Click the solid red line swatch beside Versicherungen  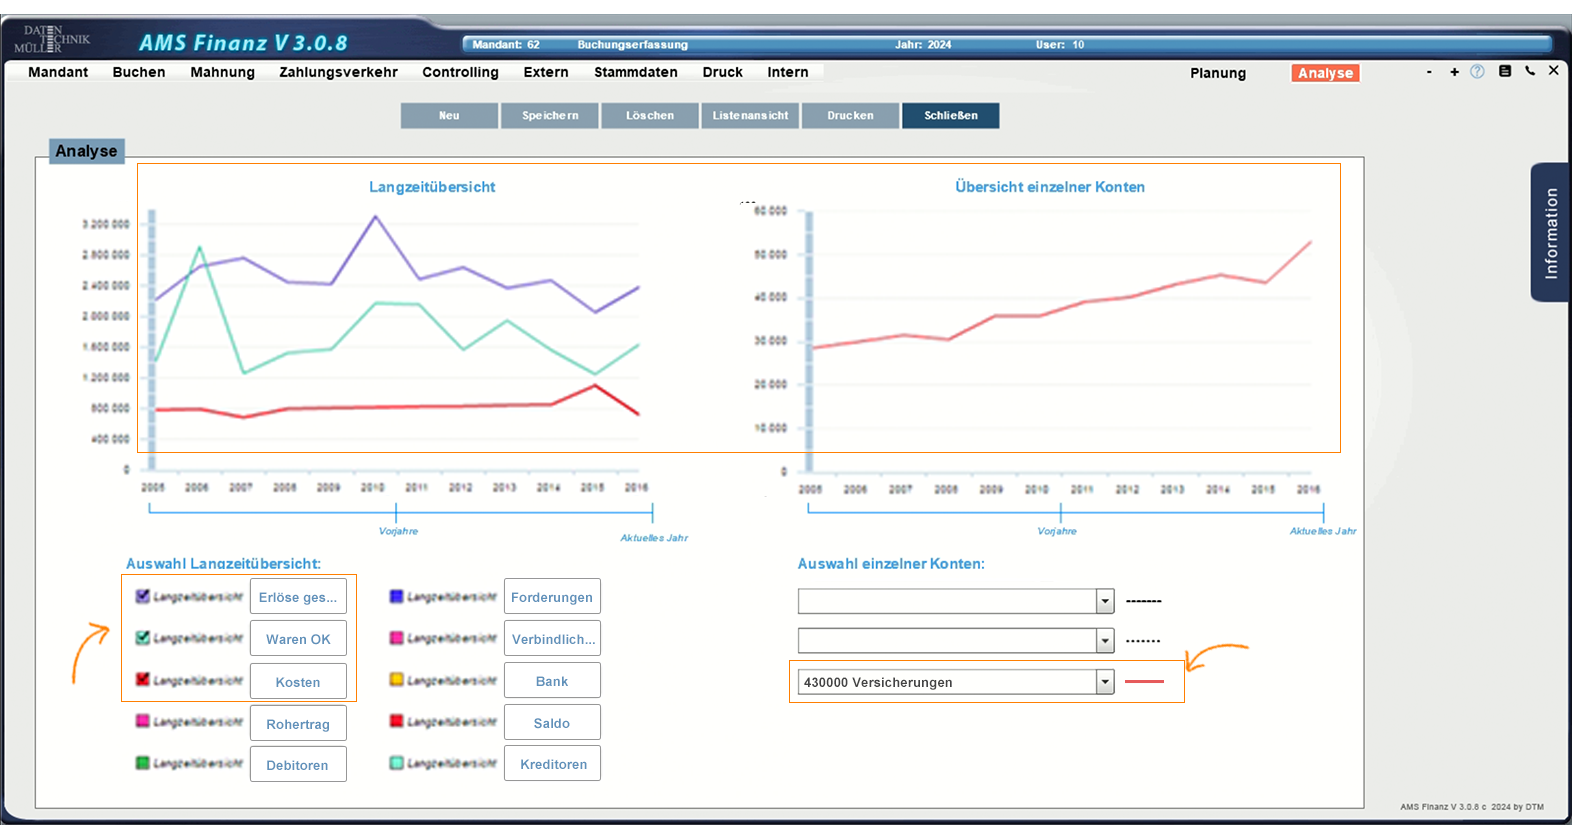[x=1144, y=682]
